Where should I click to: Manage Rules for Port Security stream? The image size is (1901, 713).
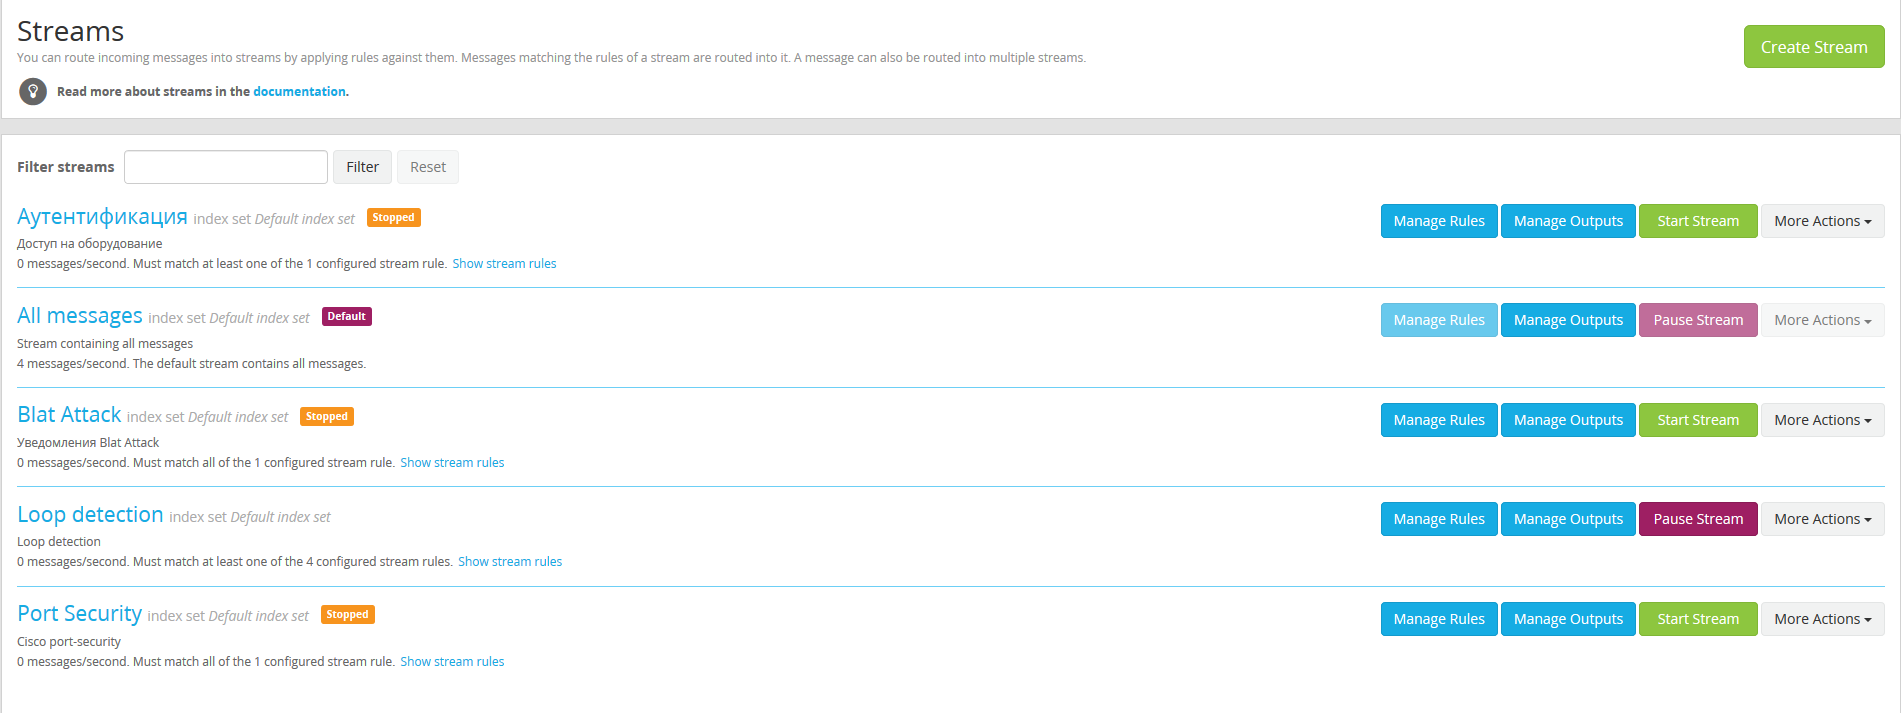pyautogui.click(x=1438, y=619)
